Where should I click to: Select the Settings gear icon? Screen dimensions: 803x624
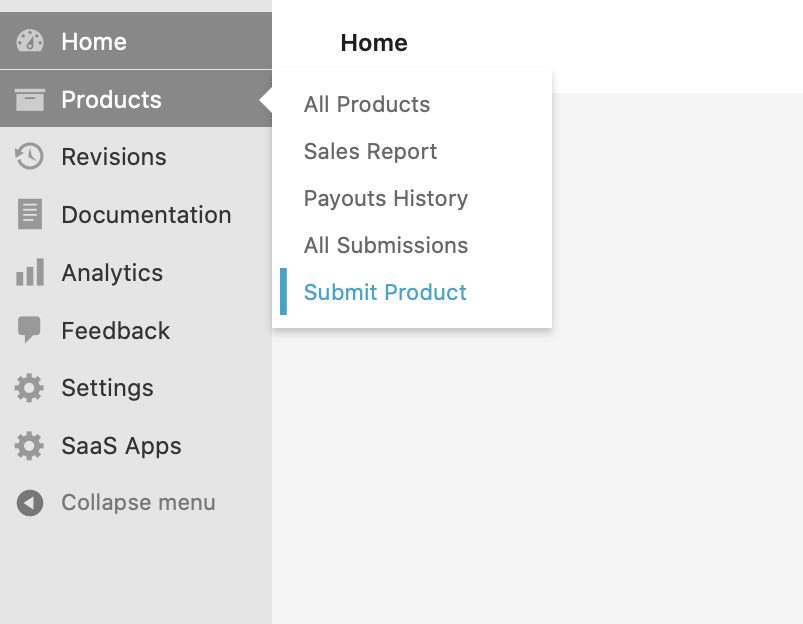click(28, 388)
